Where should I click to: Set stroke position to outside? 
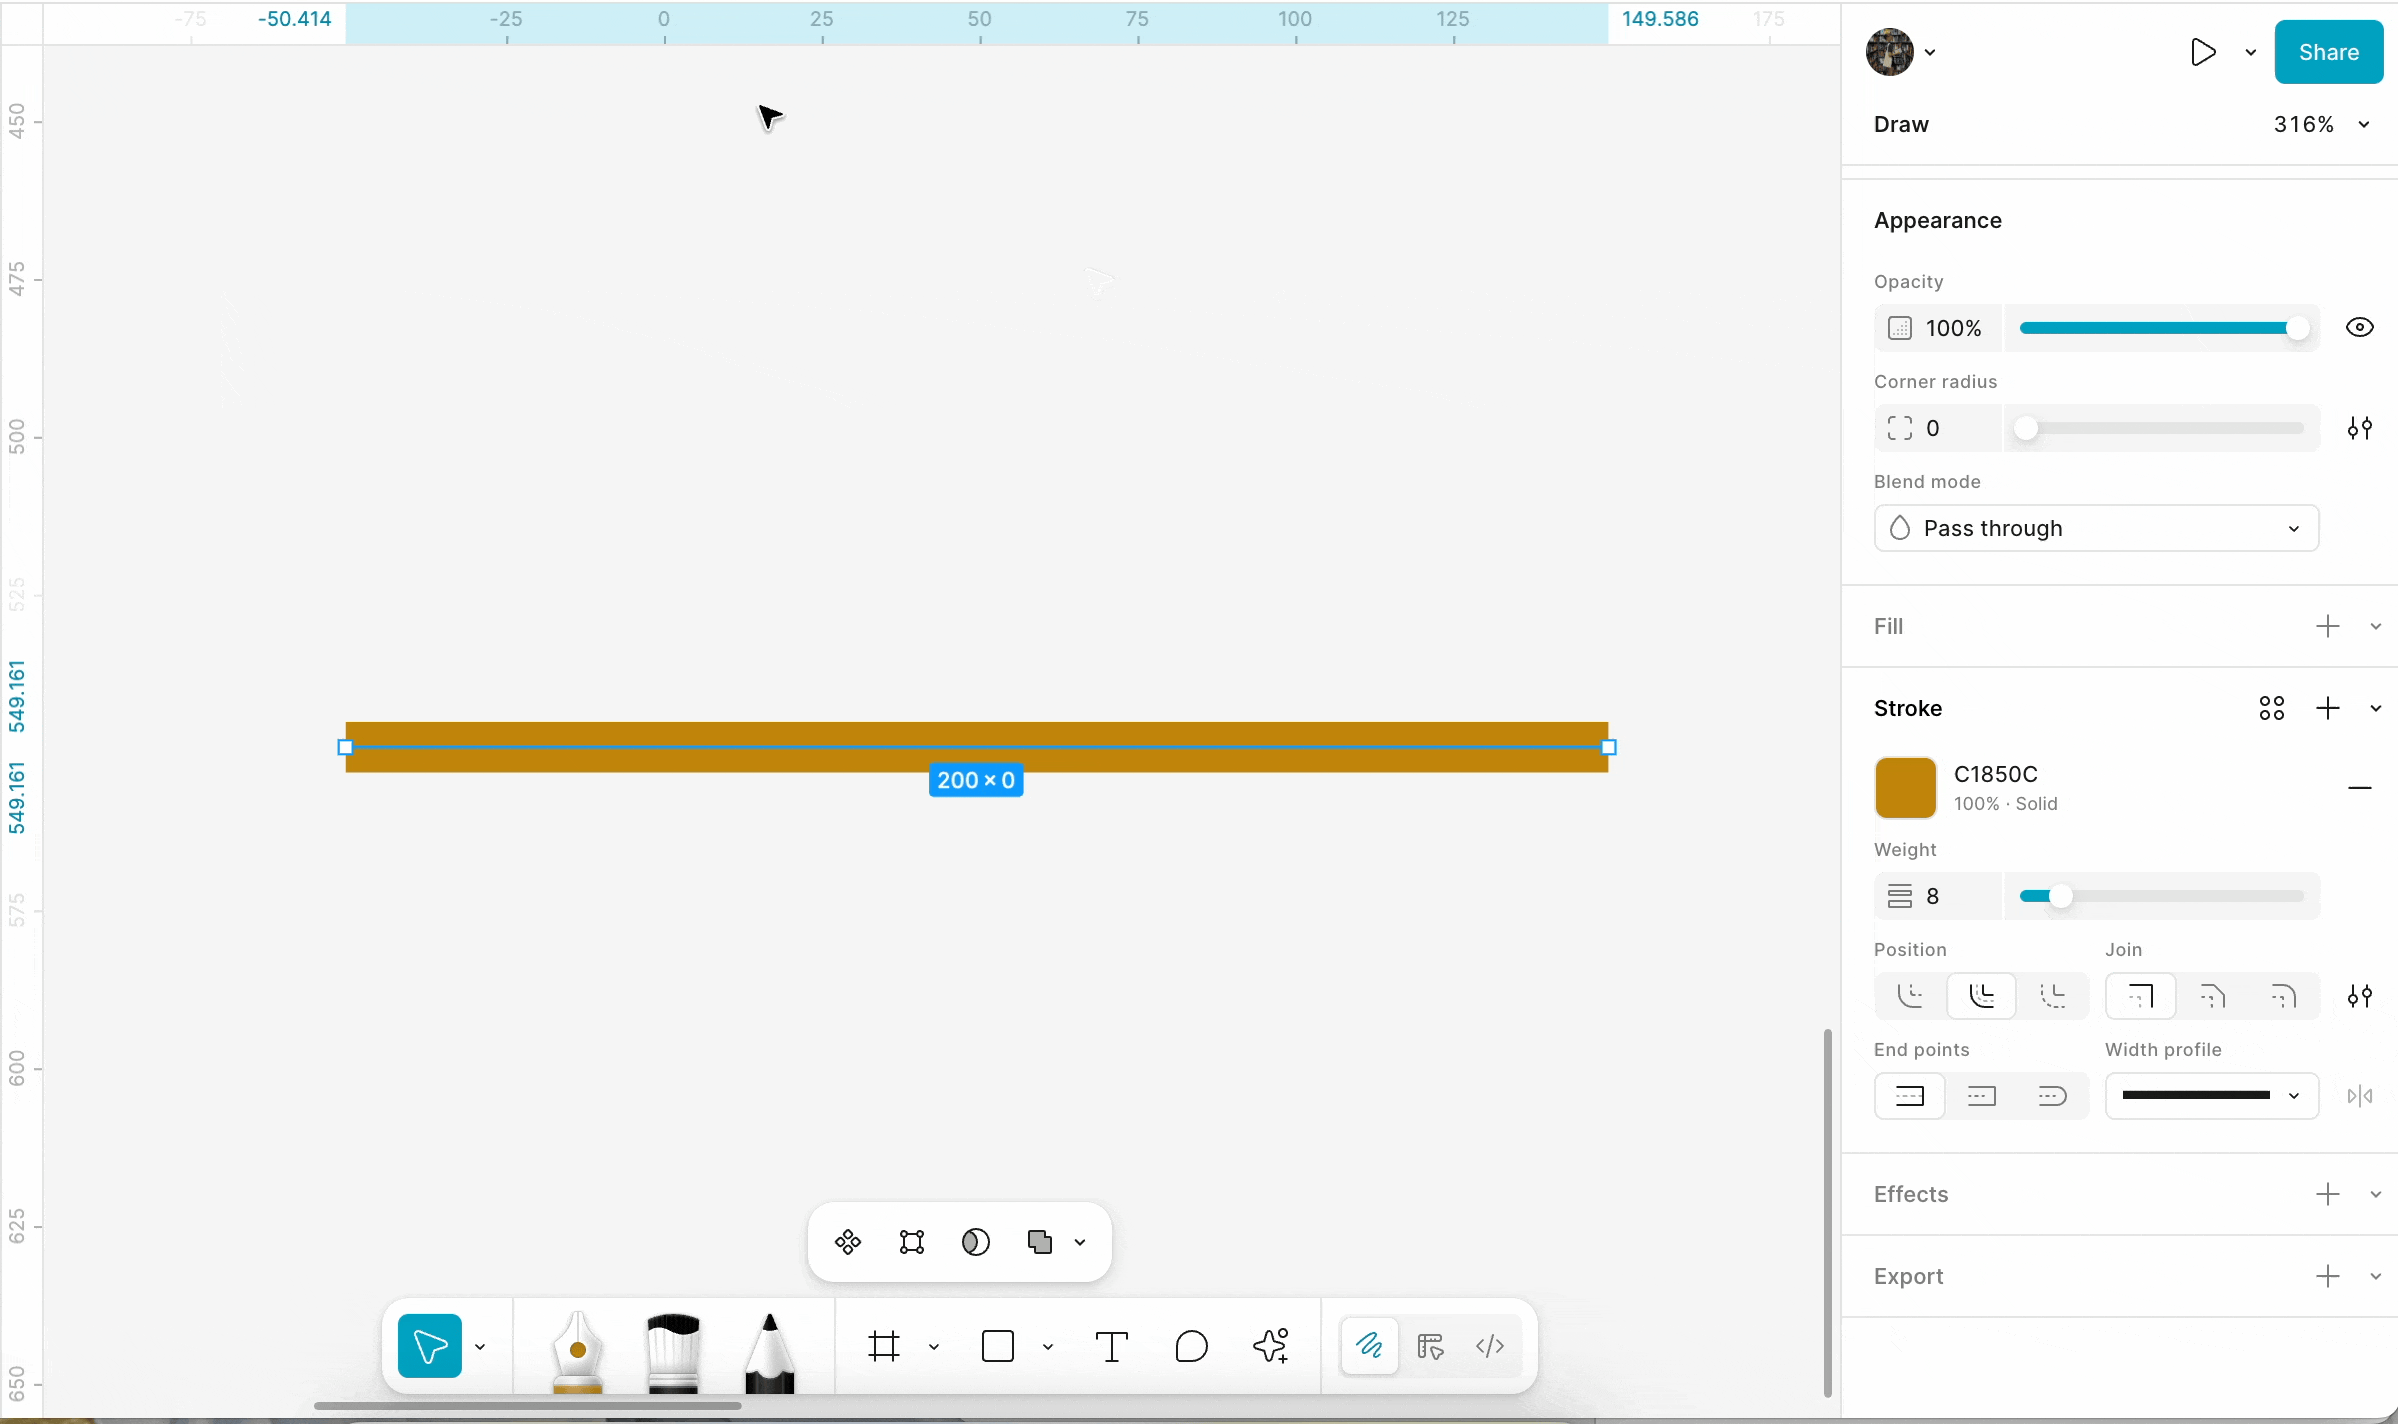tap(2053, 996)
